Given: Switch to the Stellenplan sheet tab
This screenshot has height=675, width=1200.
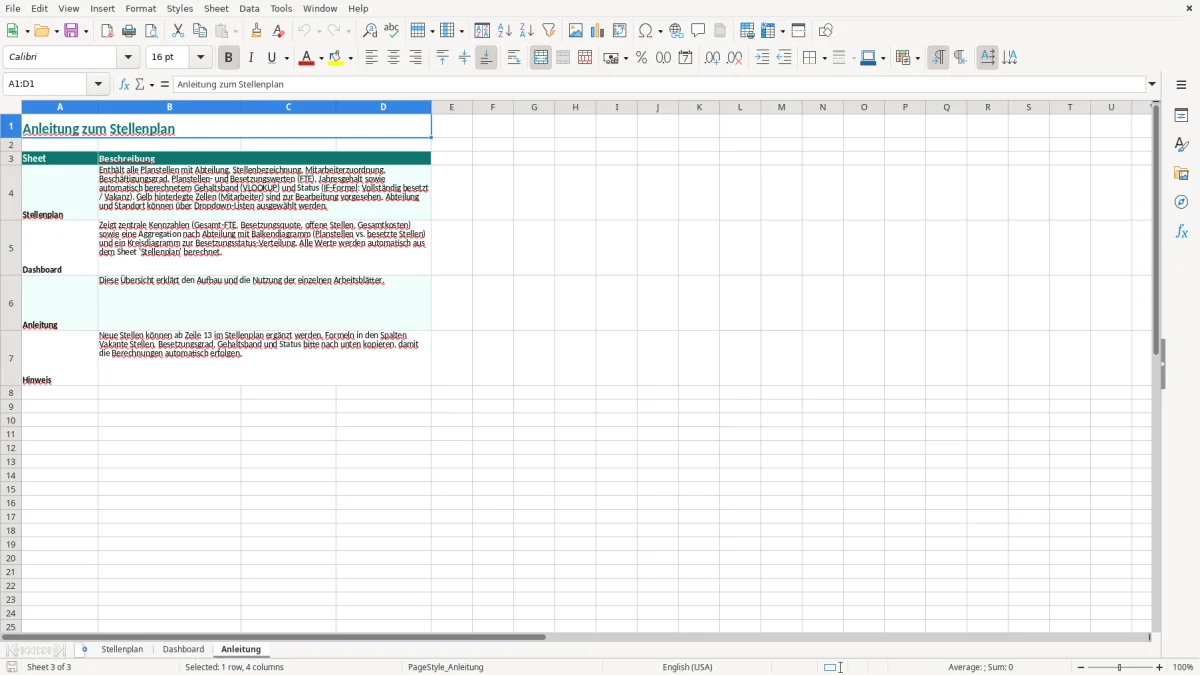Looking at the screenshot, I should [x=122, y=650].
